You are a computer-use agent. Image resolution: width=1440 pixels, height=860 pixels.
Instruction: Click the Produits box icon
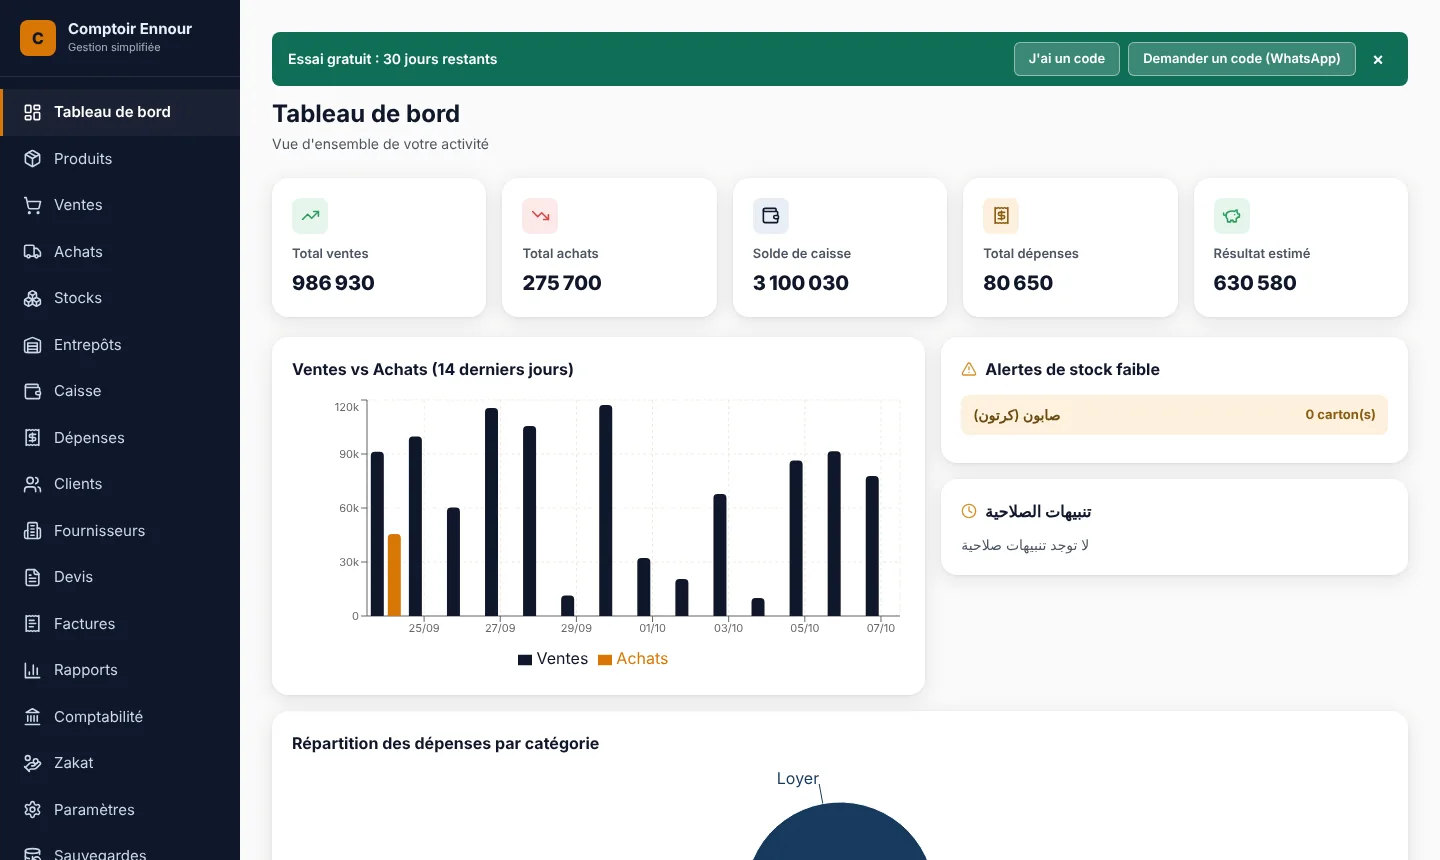click(x=33, y=159)
